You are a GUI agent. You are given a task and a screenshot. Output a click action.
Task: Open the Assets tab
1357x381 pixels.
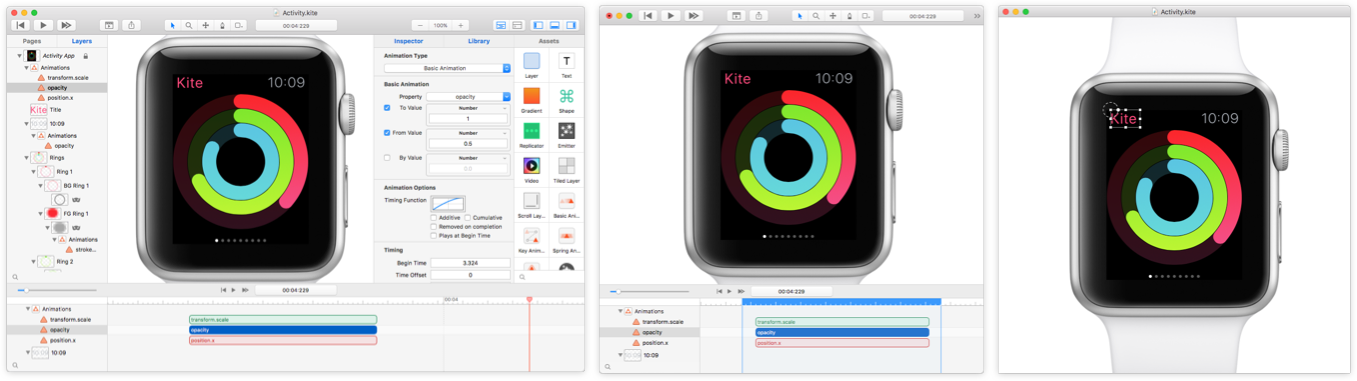[x=549, y=41]
